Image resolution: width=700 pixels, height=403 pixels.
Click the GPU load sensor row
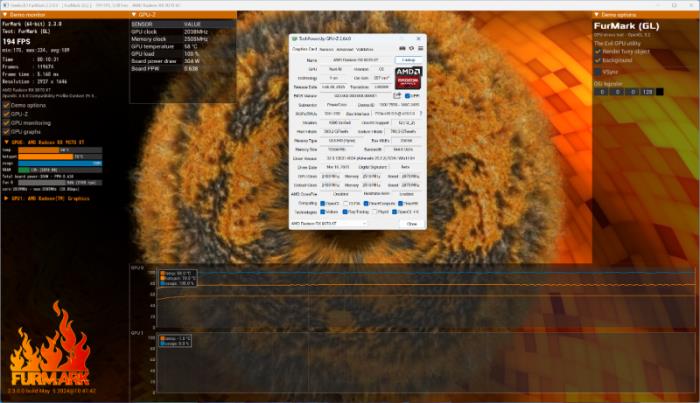(183, 54)
